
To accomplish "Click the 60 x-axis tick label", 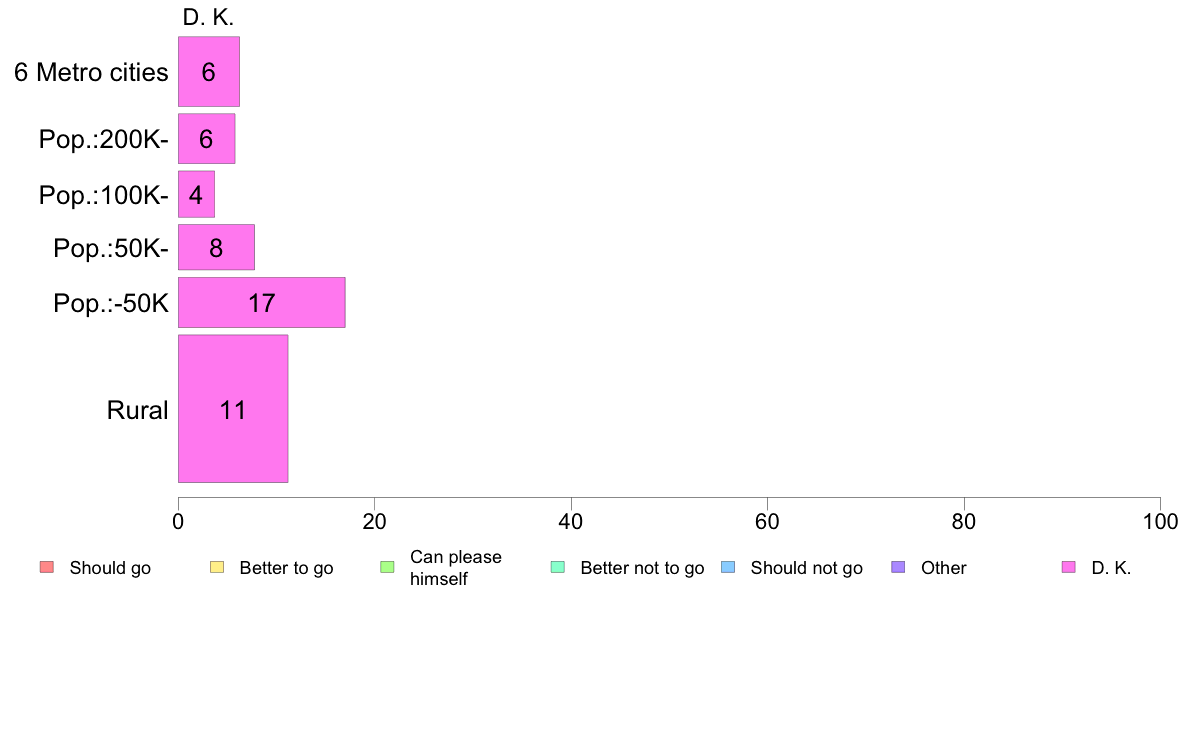I will [x=767, y=521].
